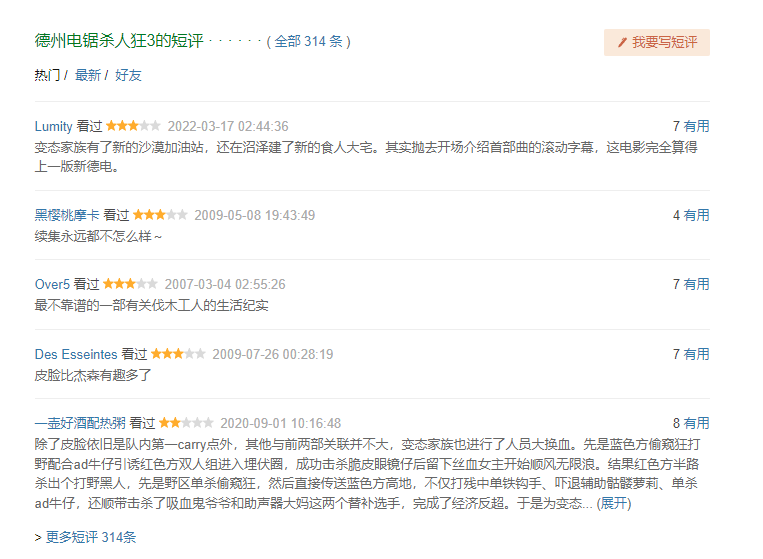Open the 全部 314 条 link
Screen dimensions: 763x559
(x=308, y=42)
